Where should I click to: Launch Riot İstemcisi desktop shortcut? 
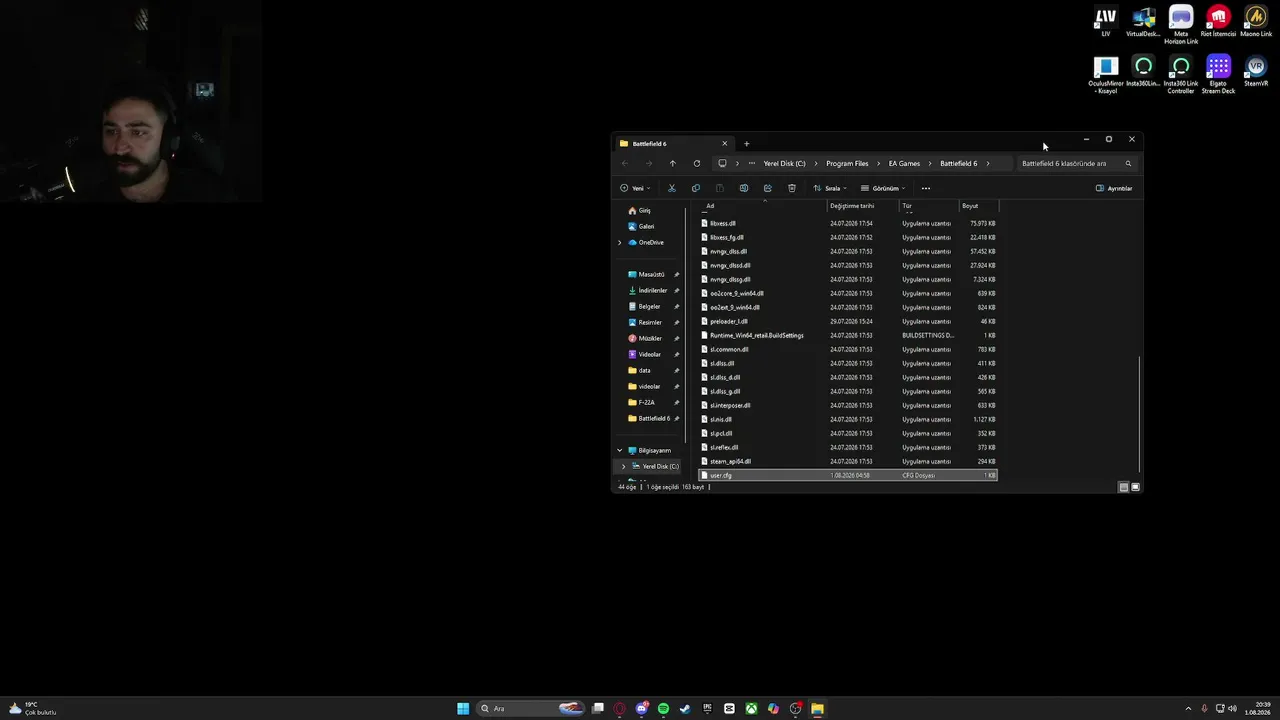pyautogui.click(x=1218, y=22)
